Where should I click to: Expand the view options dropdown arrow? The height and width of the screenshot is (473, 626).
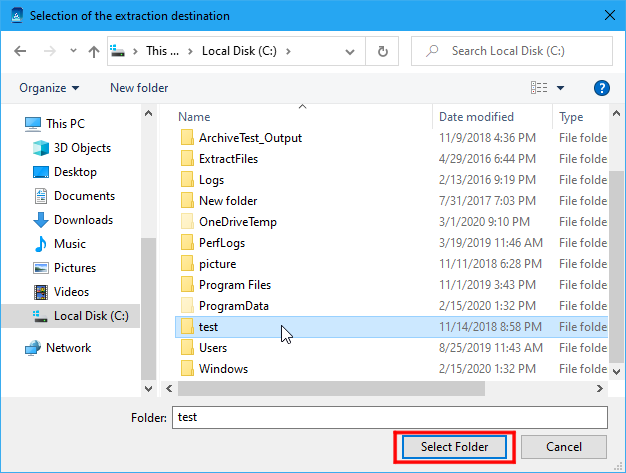(x=560, y=88)
